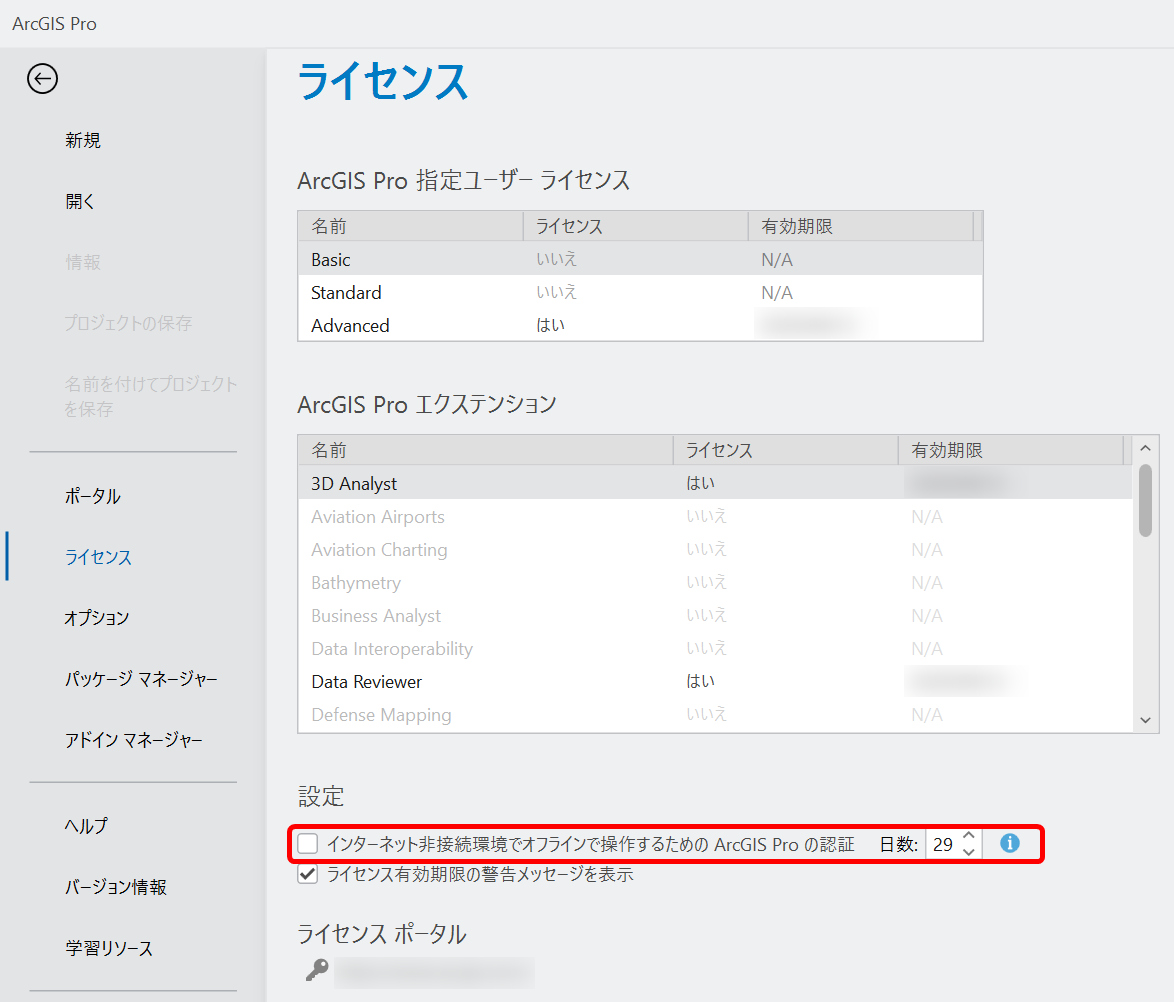Go to the ポータル page
Viewport: 1174px width, 1002px height.
(x=93, y=497)
